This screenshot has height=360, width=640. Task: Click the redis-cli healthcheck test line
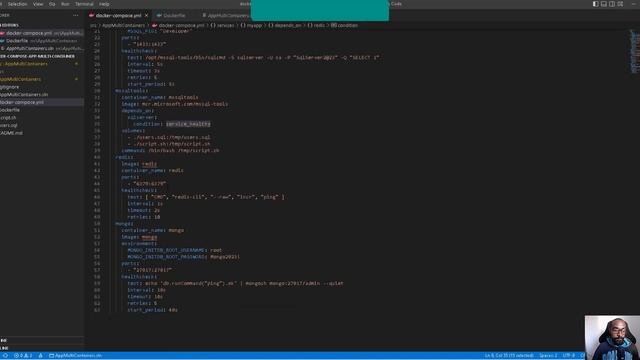[x=206, y=197]
